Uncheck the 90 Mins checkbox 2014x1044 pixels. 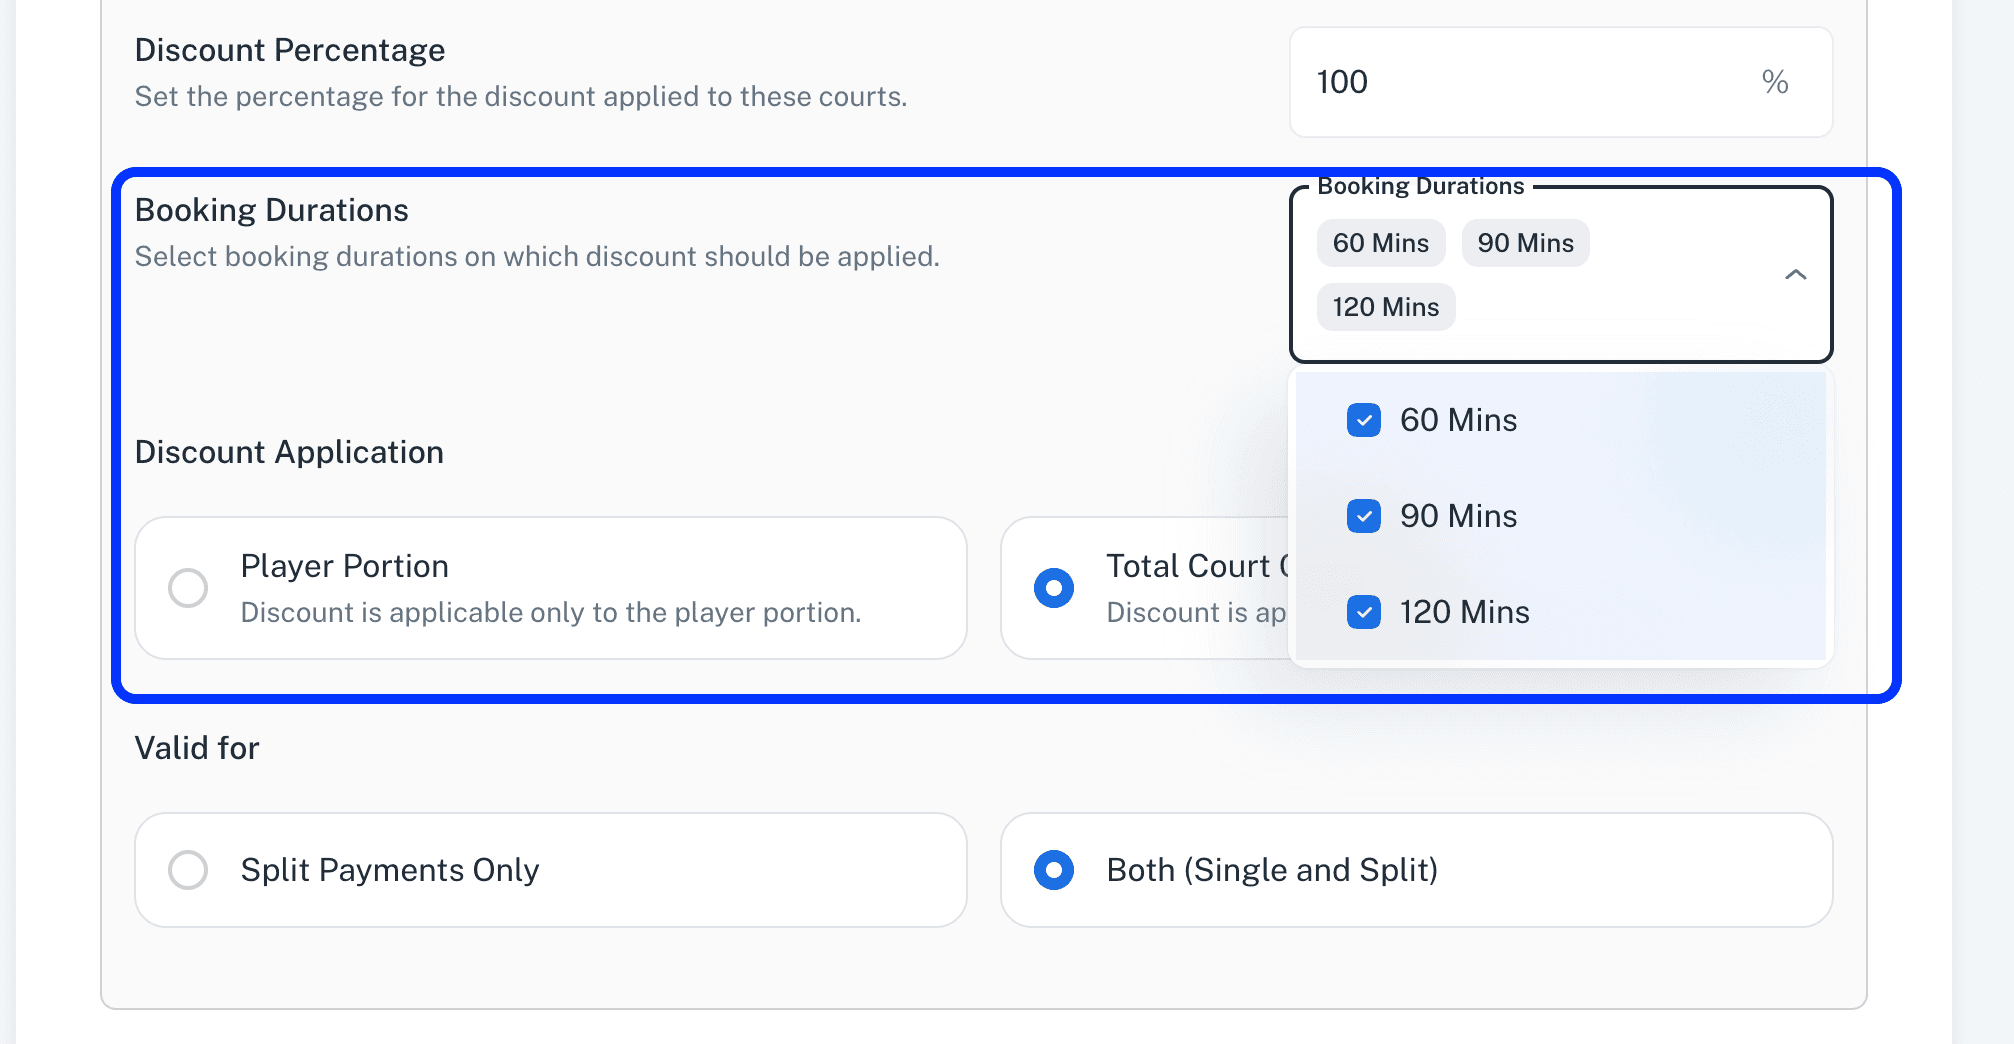[1363, 516]
